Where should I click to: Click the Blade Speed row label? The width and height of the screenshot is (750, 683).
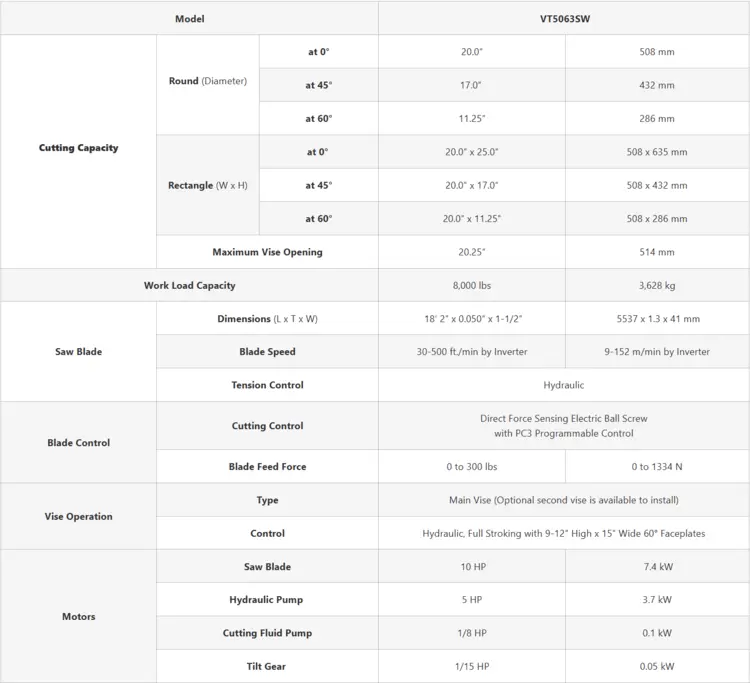[267, 352]
